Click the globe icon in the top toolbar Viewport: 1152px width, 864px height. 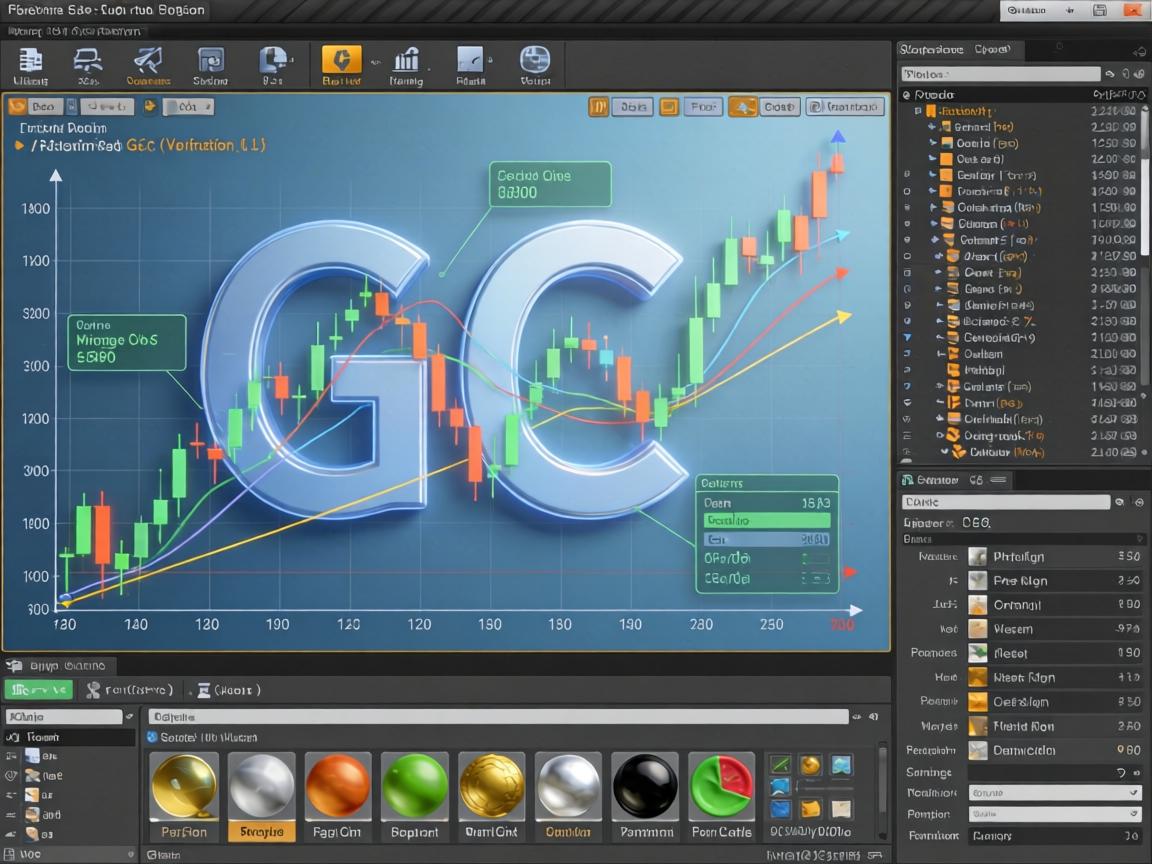pyautogui.click(x=535, y=62)
